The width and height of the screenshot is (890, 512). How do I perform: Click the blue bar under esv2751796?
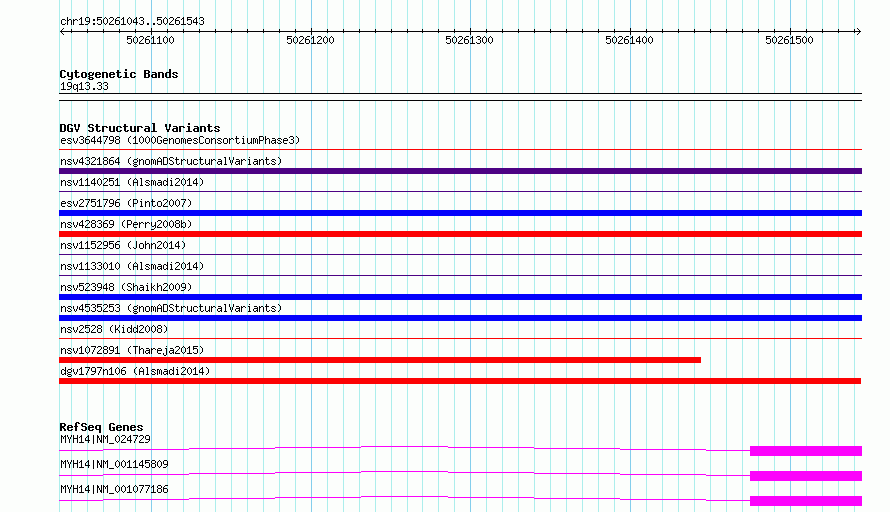click(x=460, y=213)
